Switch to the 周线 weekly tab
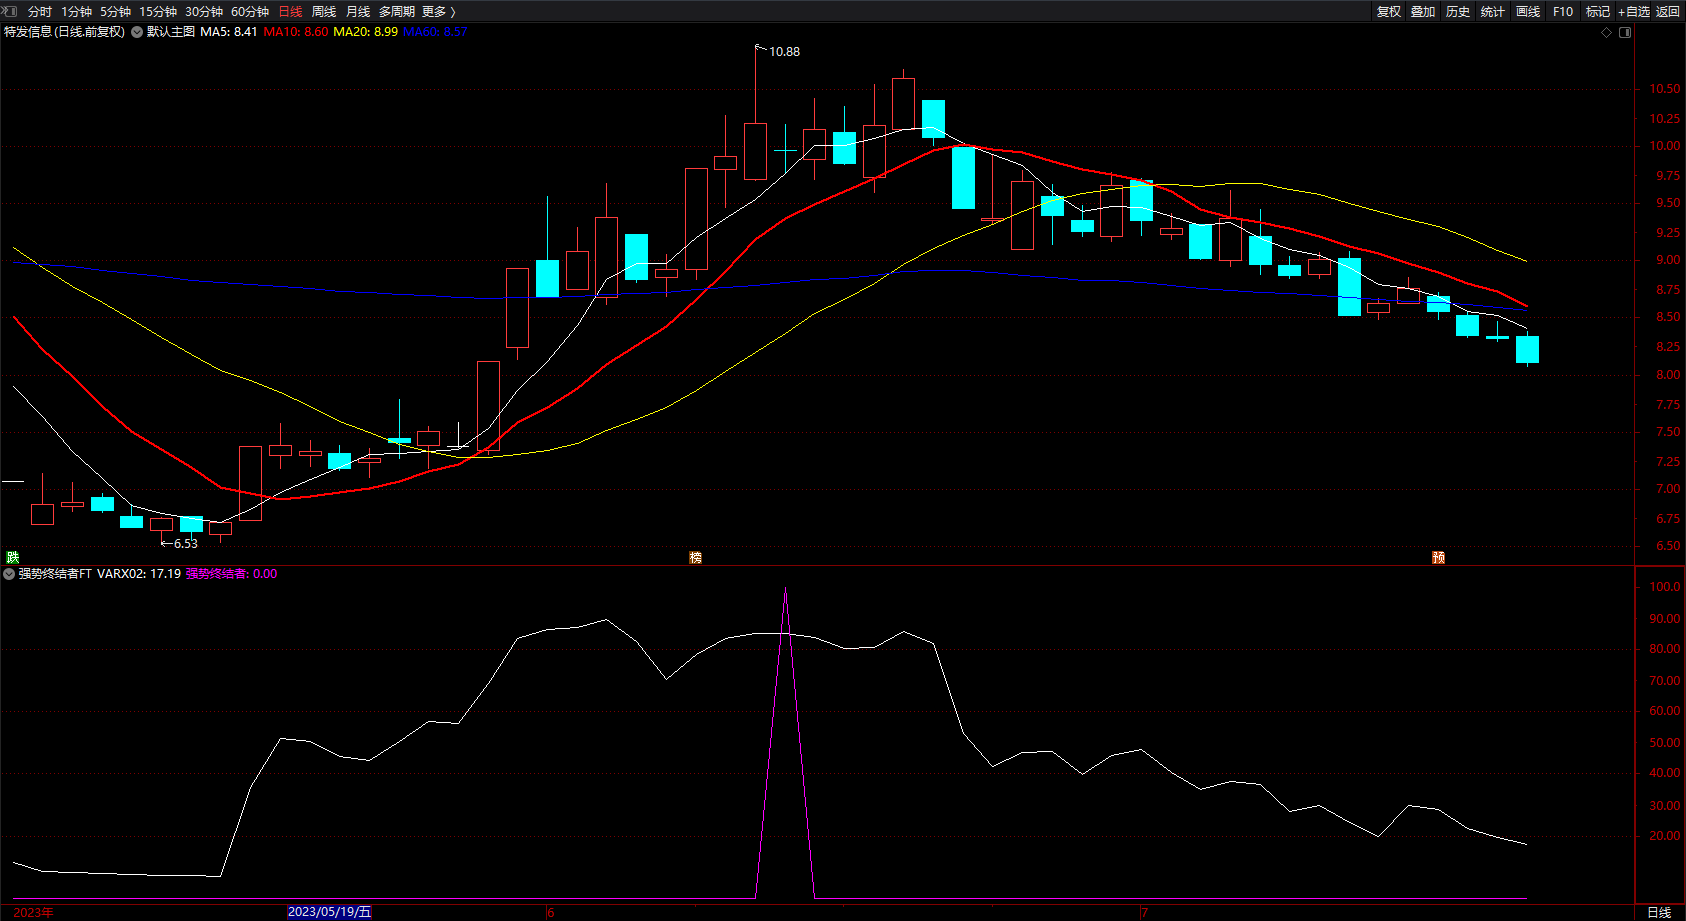Image resolution: width=1686 pixels, height=921 pixels. (324, 11)
